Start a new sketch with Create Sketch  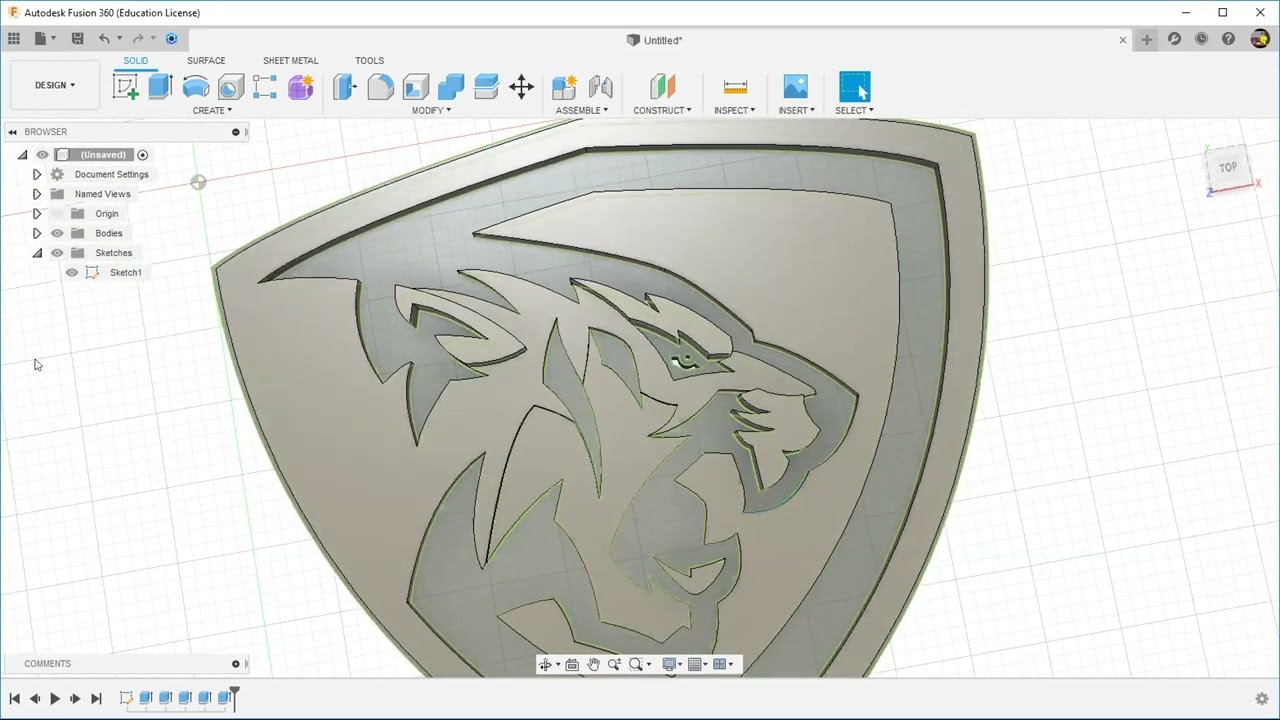[x=126, y=87]
